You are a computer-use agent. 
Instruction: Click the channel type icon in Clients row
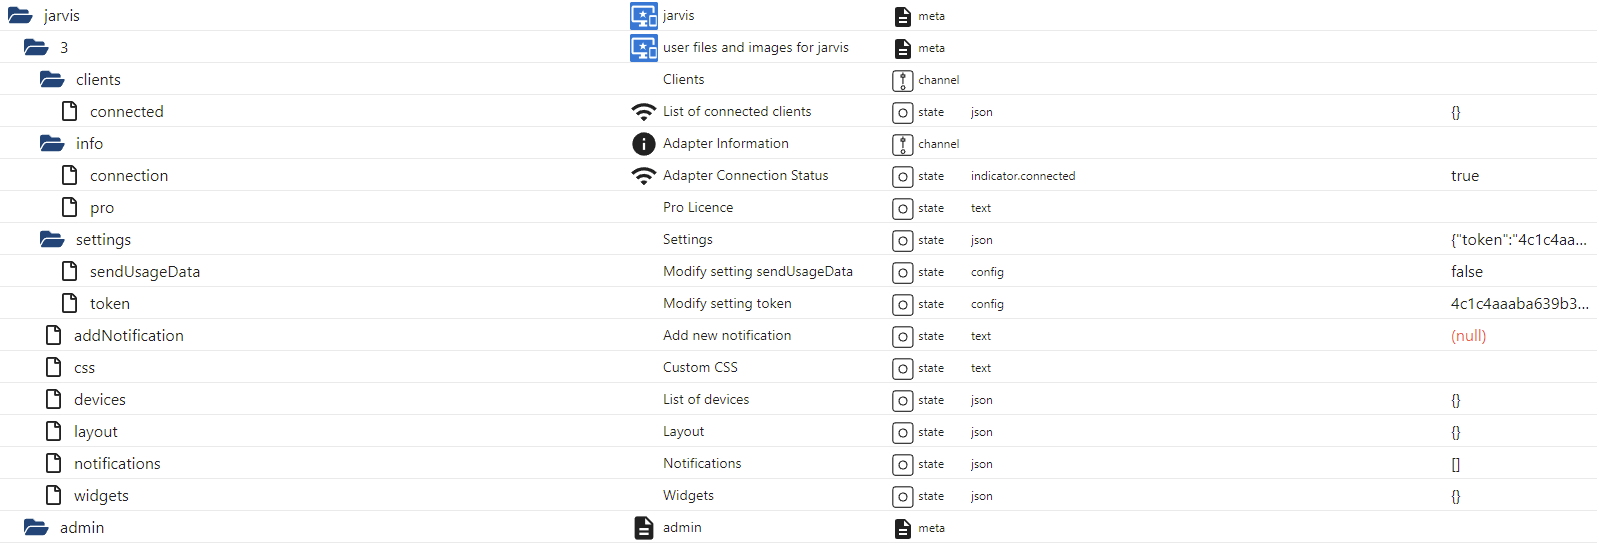click(x=902, y=80)
